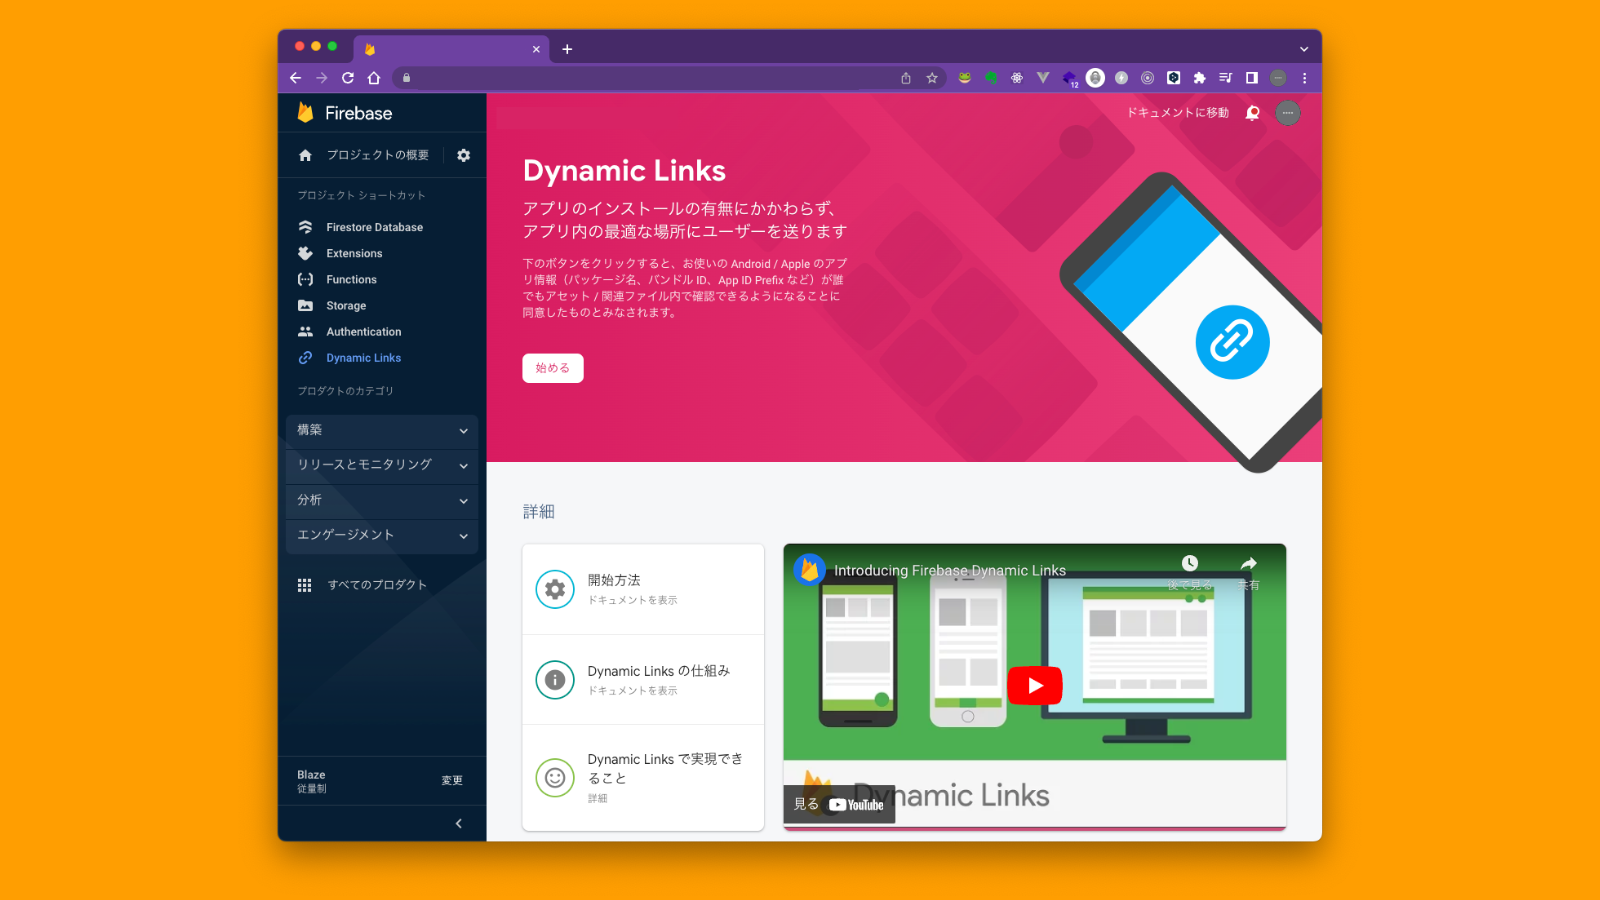This screenshot has width=1600, height=900.
Task: Open Dynamic Links の仕組み documentation card
Action: pyautogui.click(x=643, y=680)
